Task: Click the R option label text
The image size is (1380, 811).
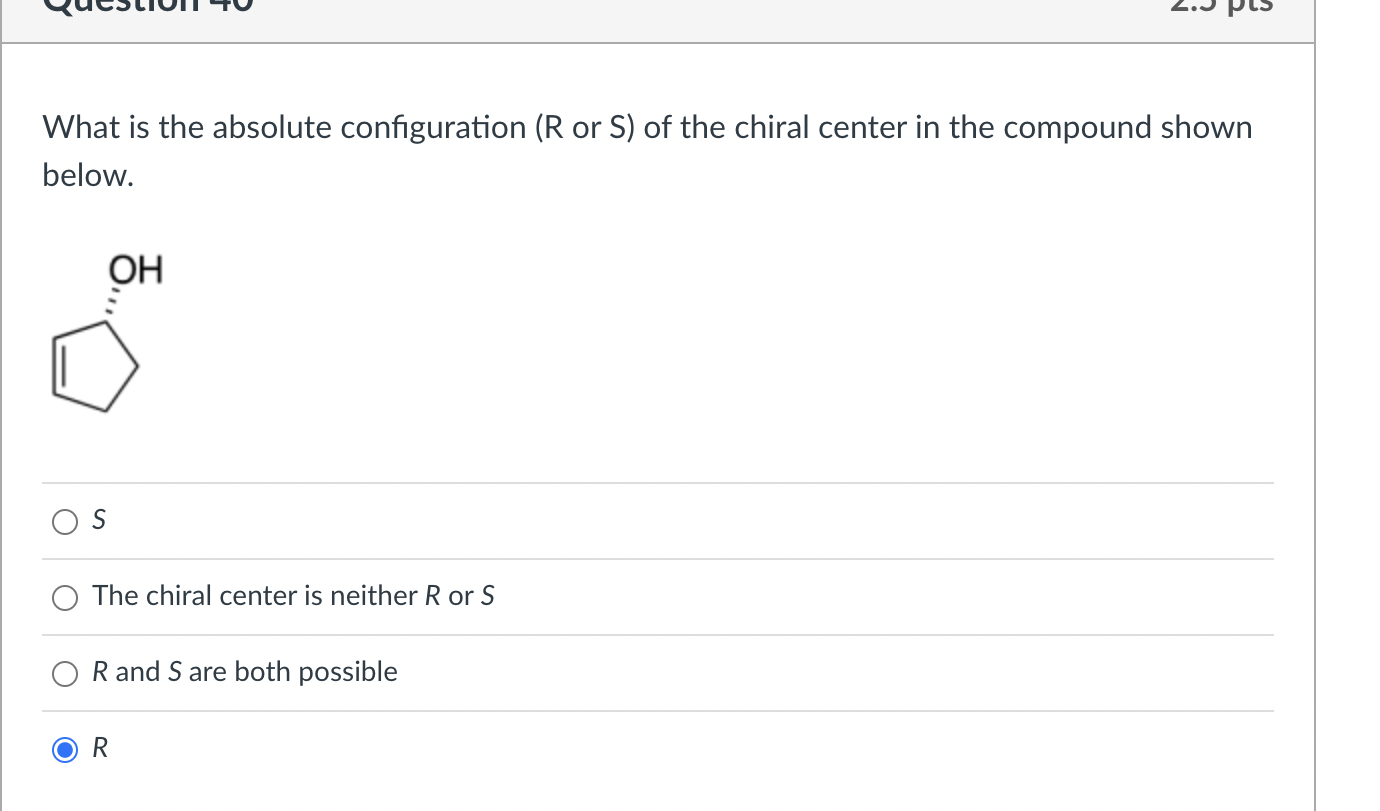Action: (97, 747)
